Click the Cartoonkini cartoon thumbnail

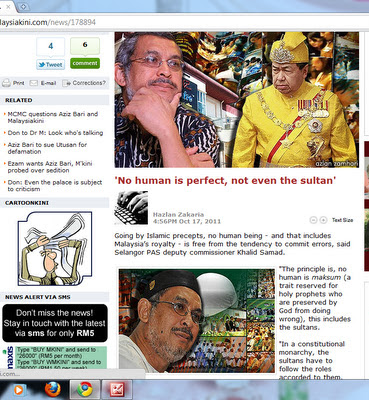55,249
